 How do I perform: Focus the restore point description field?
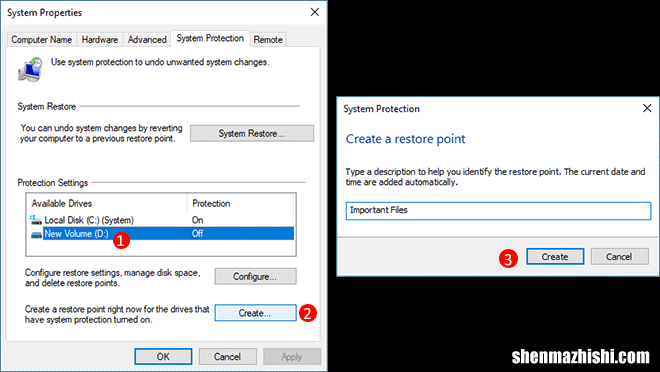(498, 211)
